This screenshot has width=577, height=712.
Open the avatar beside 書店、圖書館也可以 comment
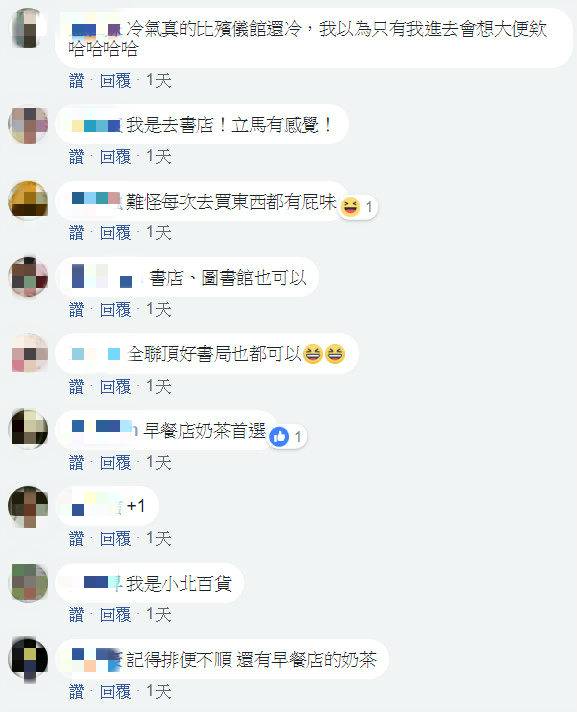pyautogui.click(x=28, y=277)
